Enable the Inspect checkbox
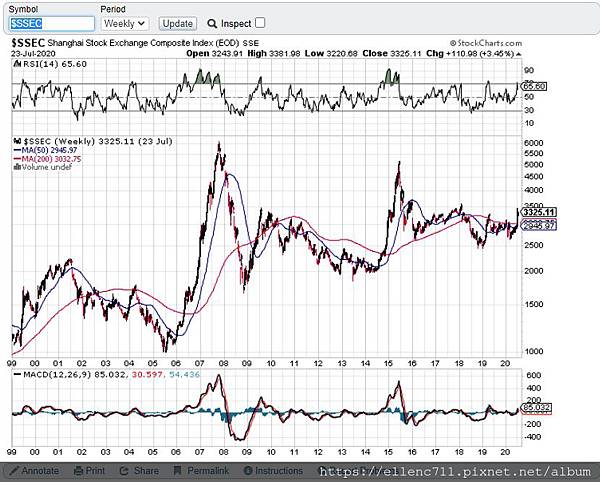Screen dimensions: 600x482 coord(260,23)
